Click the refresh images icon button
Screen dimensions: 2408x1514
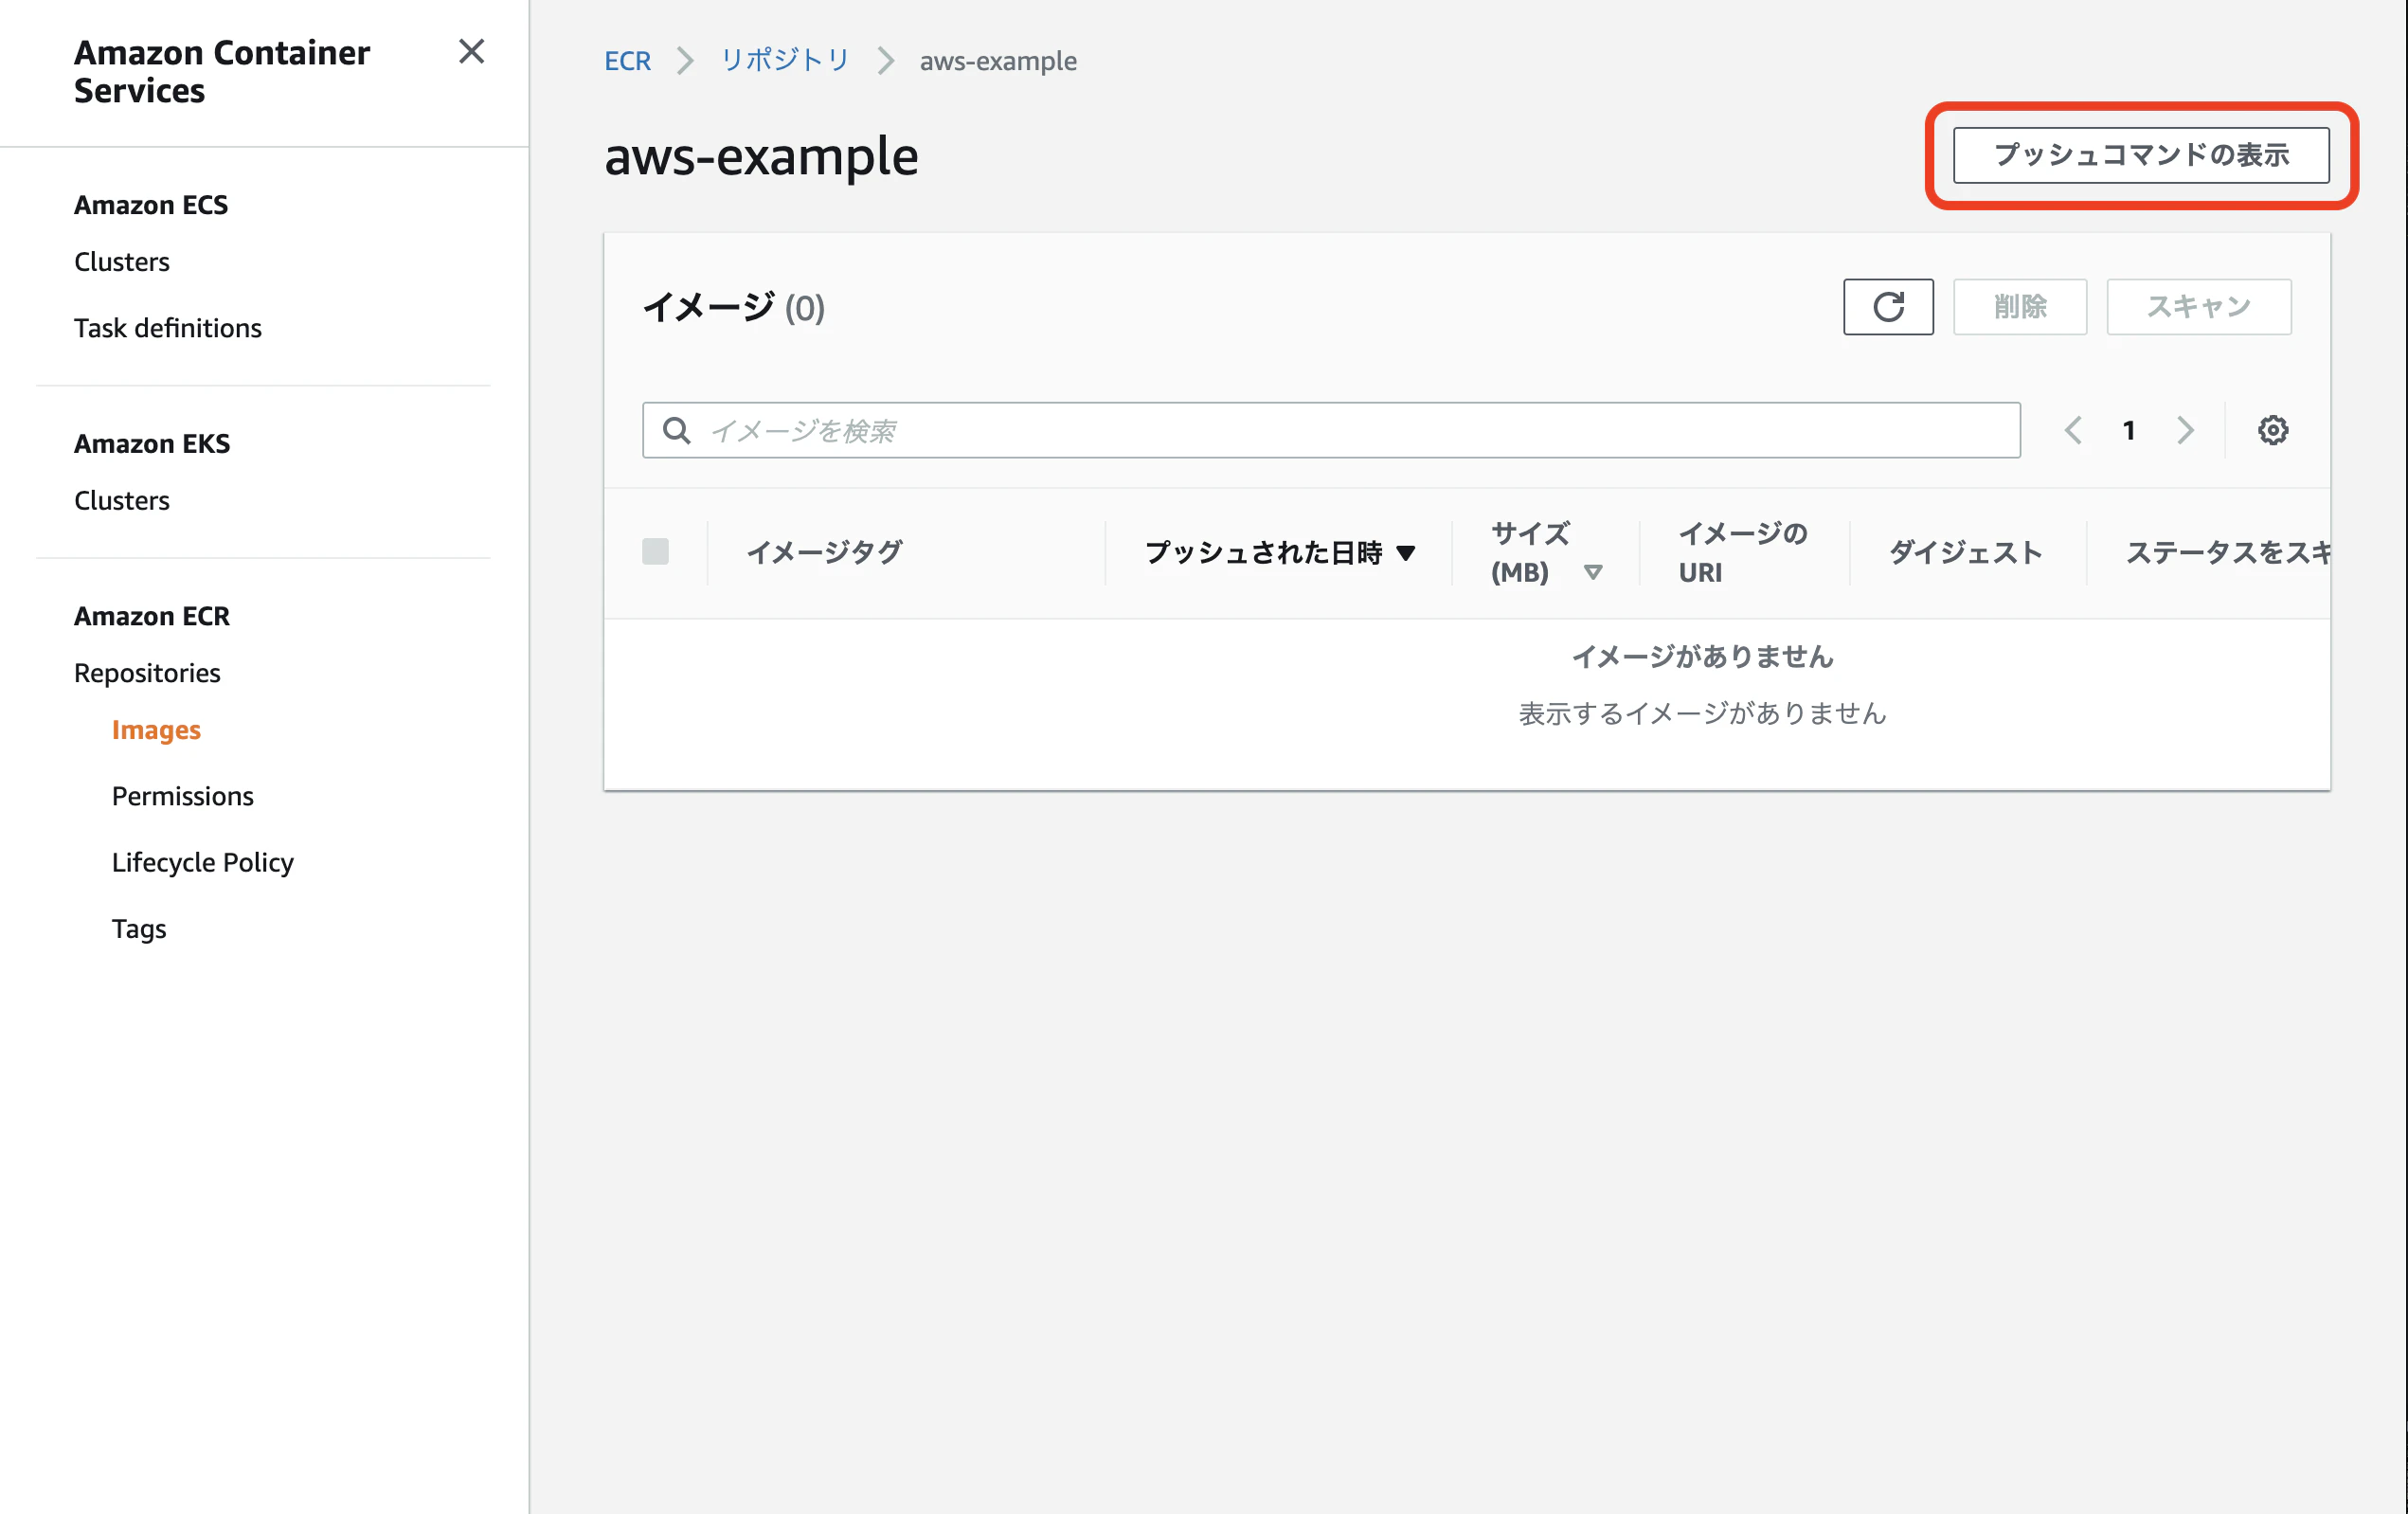[1888, 307]
